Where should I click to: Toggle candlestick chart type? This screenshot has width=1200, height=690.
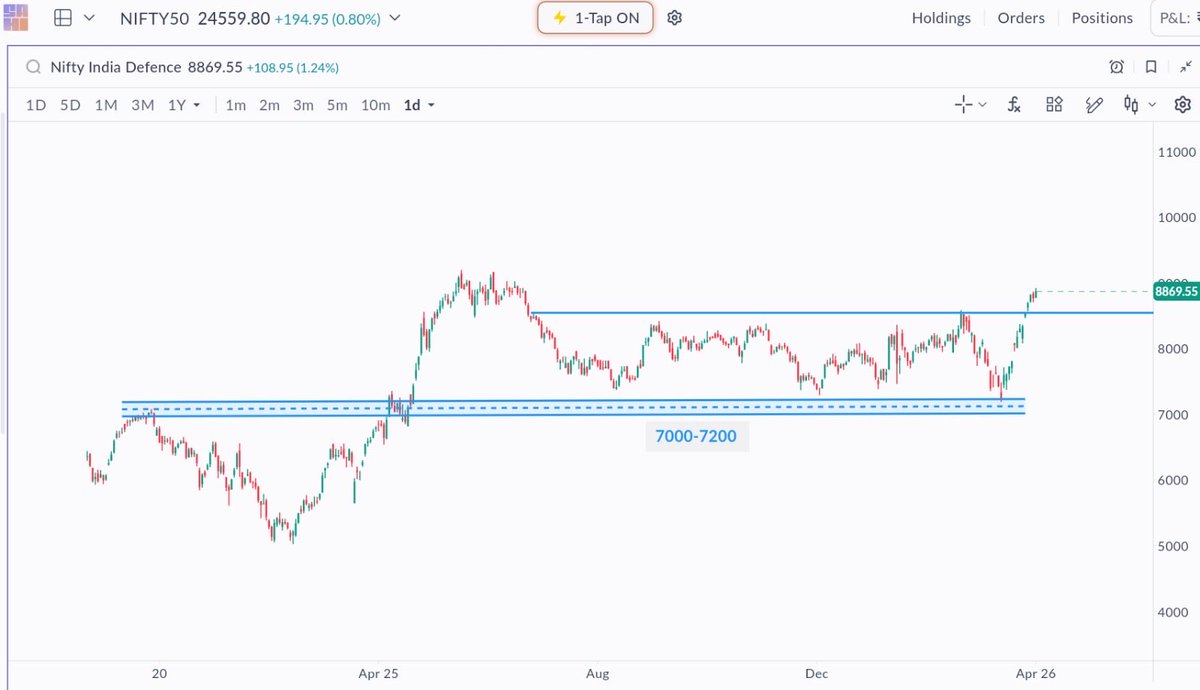click(1132, 104)
